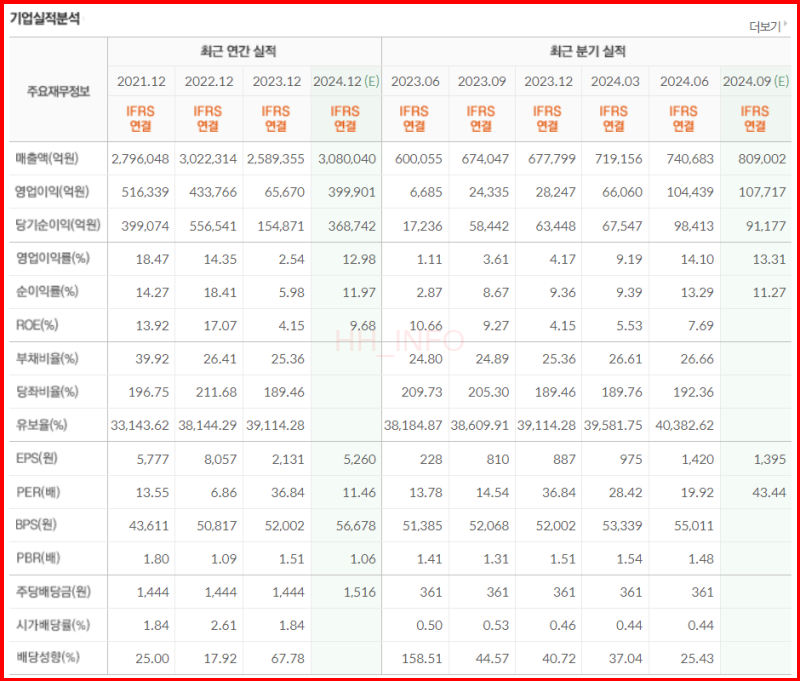Viewport: 800px width, 681px height.
Task: Click the BPS value 56,678
Action: coord(356,526)
